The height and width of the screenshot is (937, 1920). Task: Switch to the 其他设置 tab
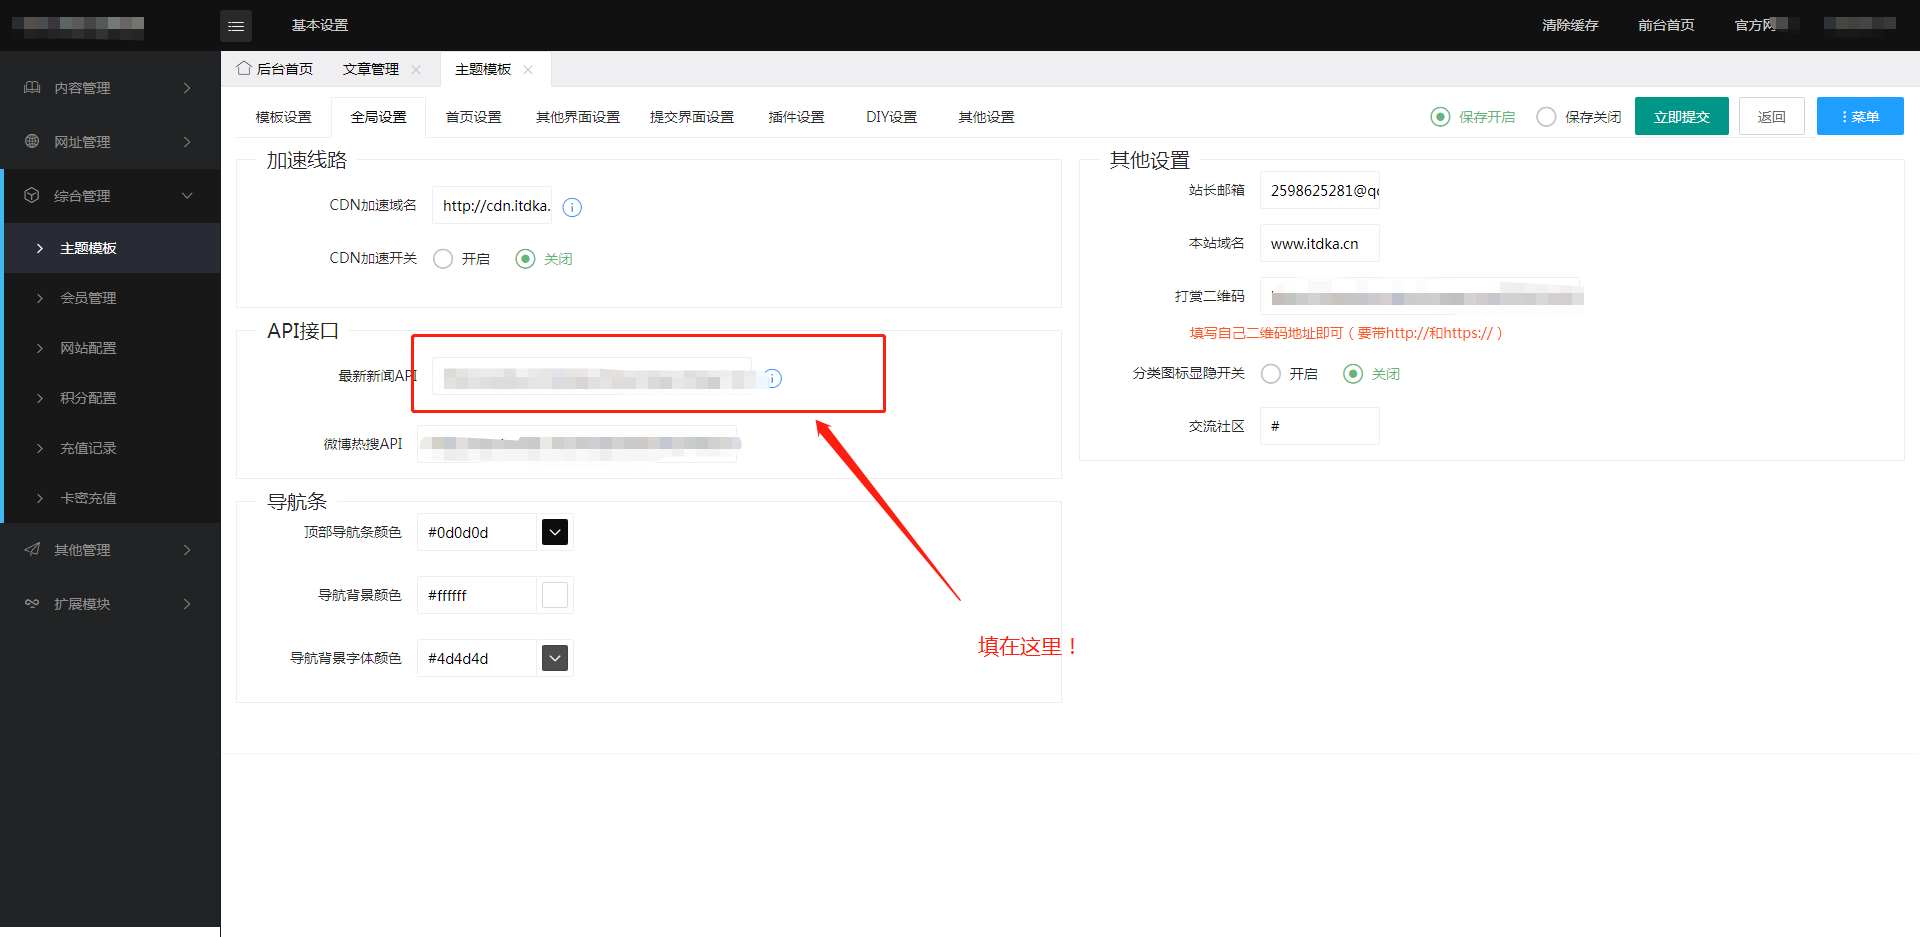coord(987,117)
